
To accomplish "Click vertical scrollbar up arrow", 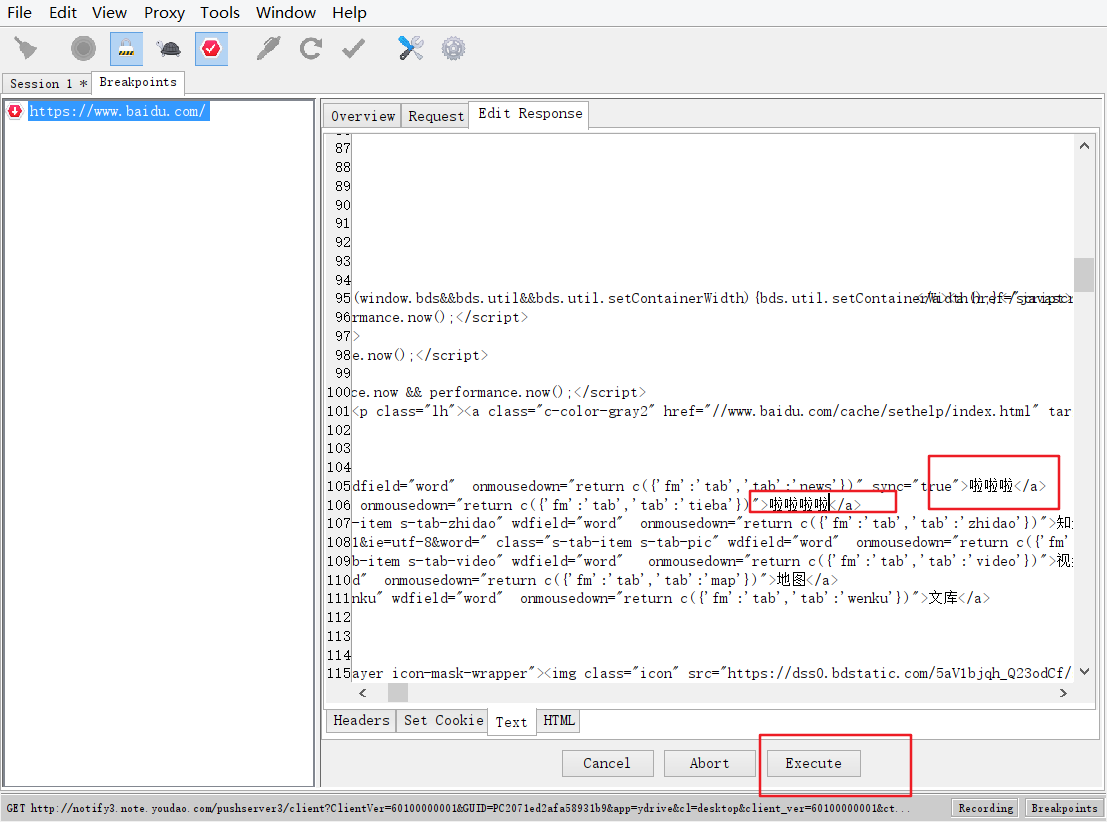I will [1084, 146].
